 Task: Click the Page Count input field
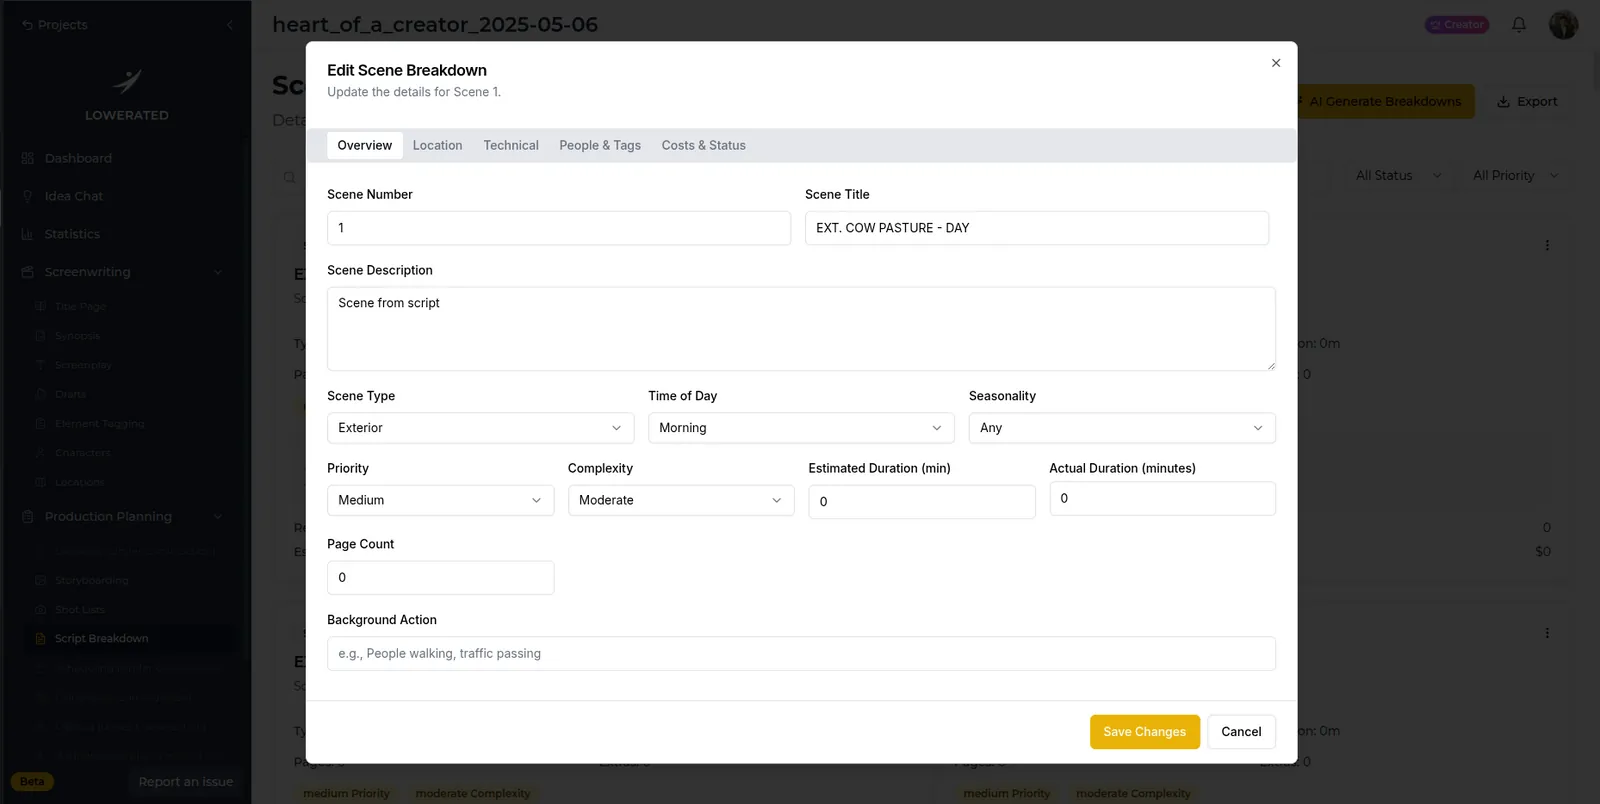(x=440, y=578)
